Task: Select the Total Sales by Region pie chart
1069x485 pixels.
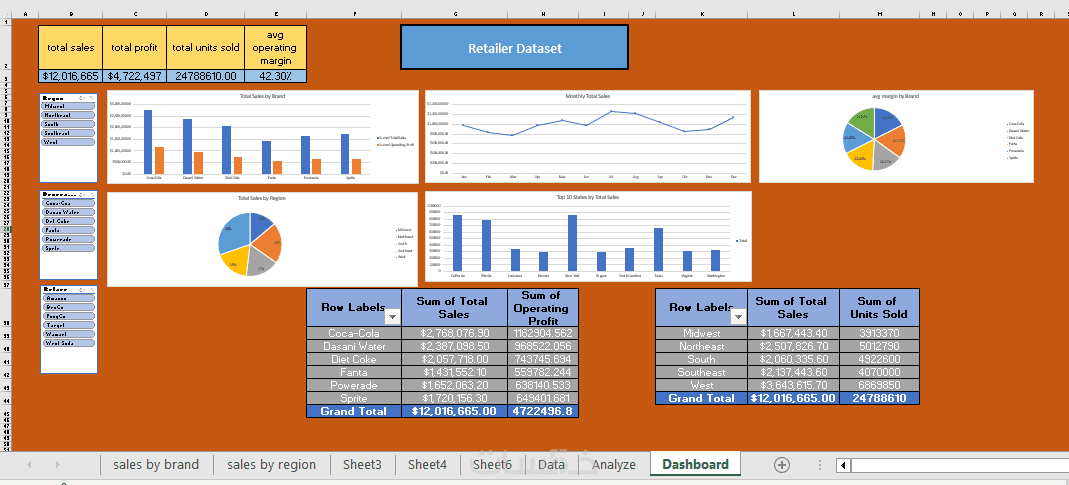Action: click(262, 239)
